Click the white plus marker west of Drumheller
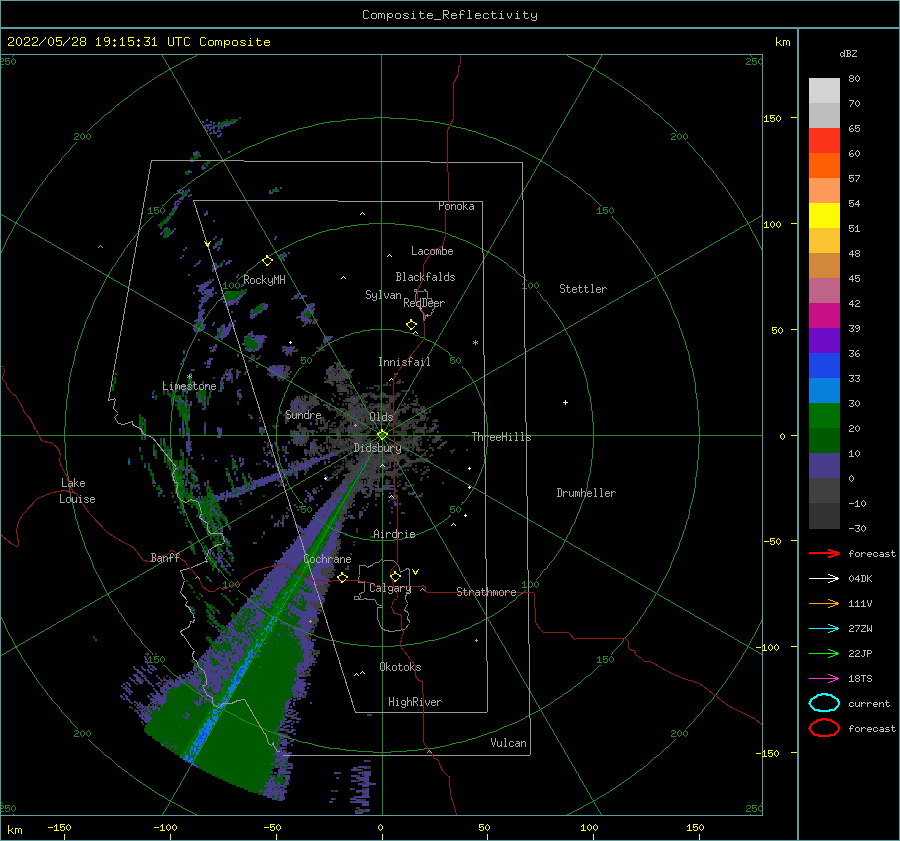The width and height of the screenshot is (900, 841). [x=565, y=402]
